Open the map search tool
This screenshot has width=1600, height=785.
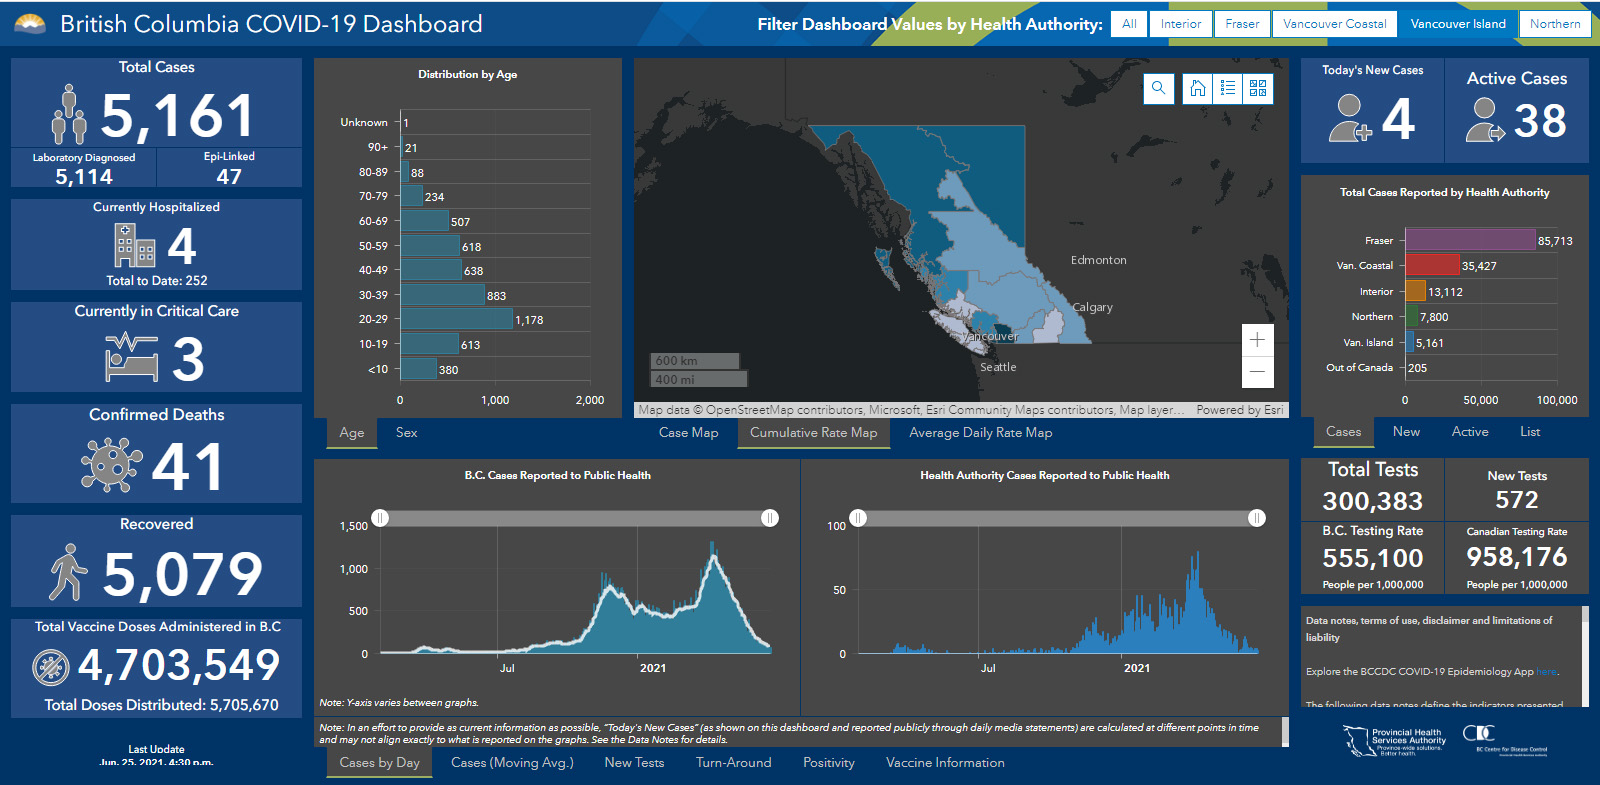click(1158, 88)
